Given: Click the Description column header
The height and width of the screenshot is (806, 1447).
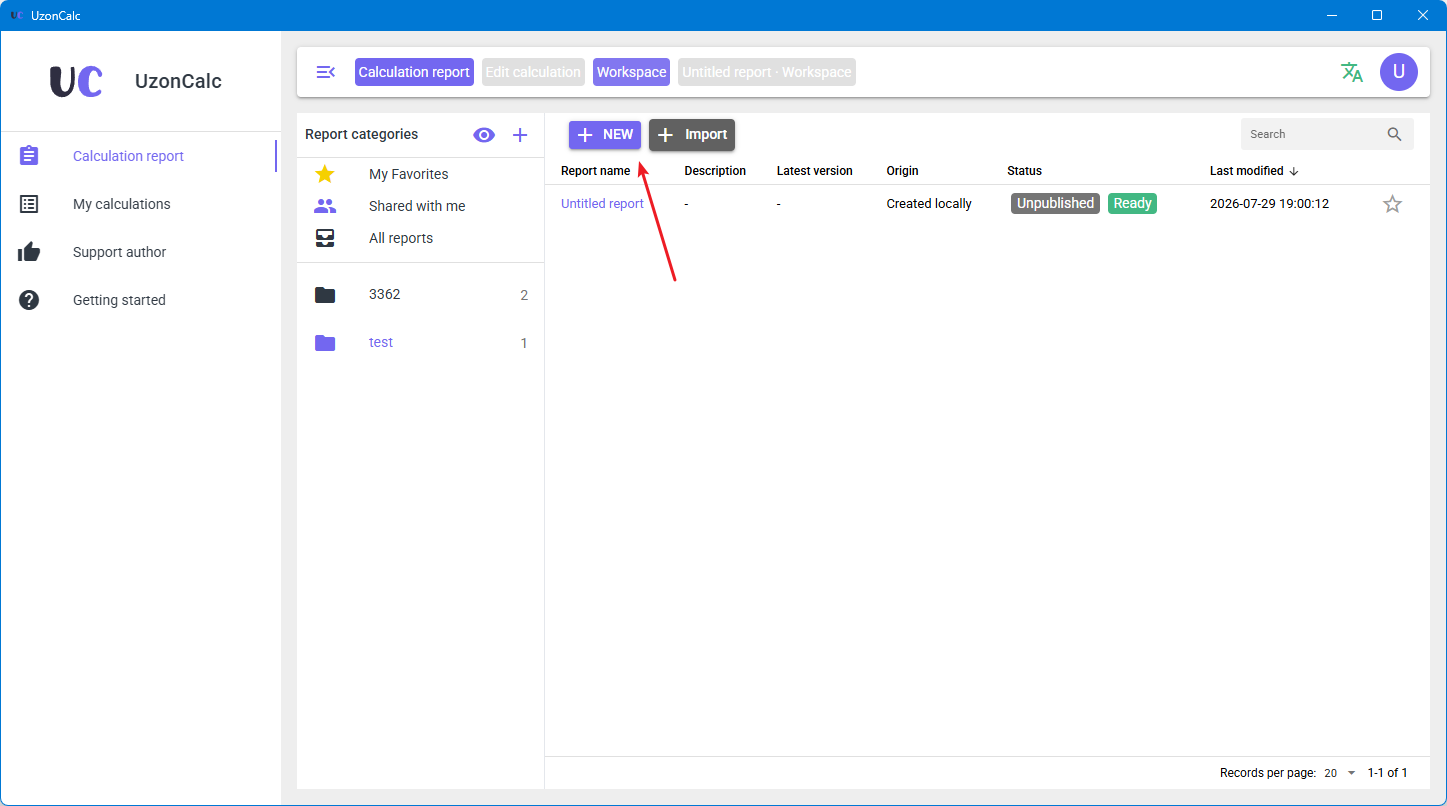Looking at the screenshot, I should (715, 171).
